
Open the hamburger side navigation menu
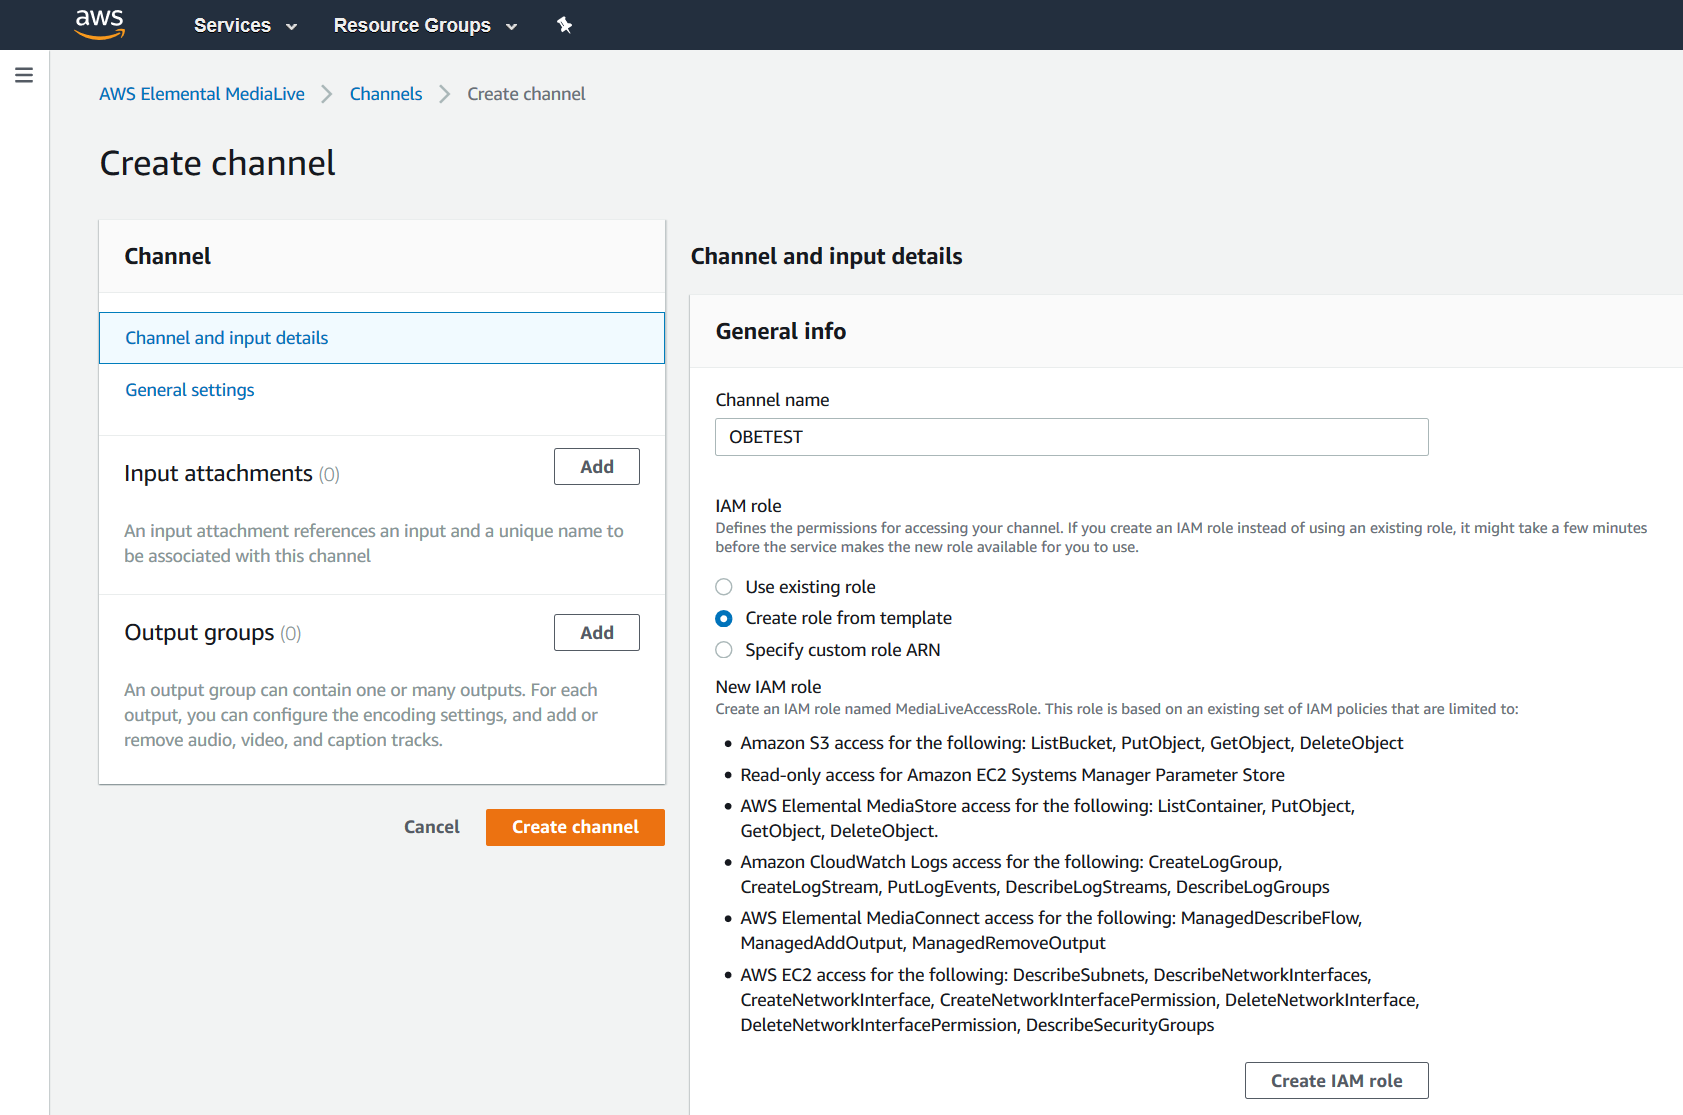pyautogui.click(x=24, y=75)
